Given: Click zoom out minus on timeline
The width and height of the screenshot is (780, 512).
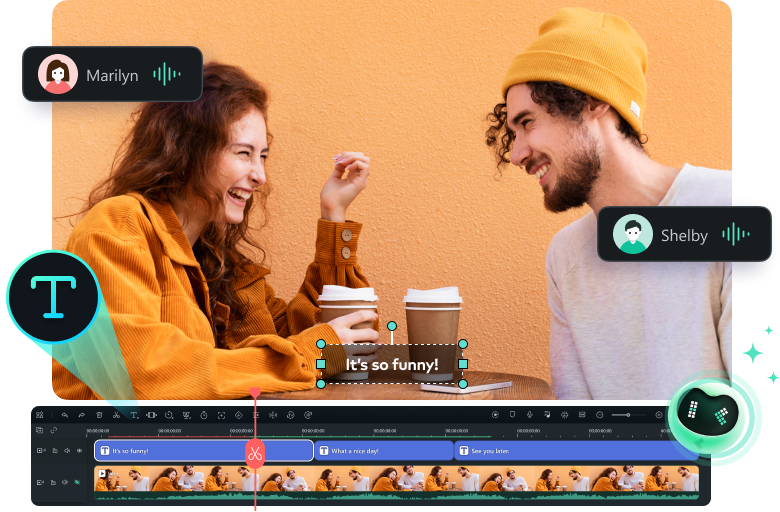Looking at the screenshot, I should click(x=600, y=414).
